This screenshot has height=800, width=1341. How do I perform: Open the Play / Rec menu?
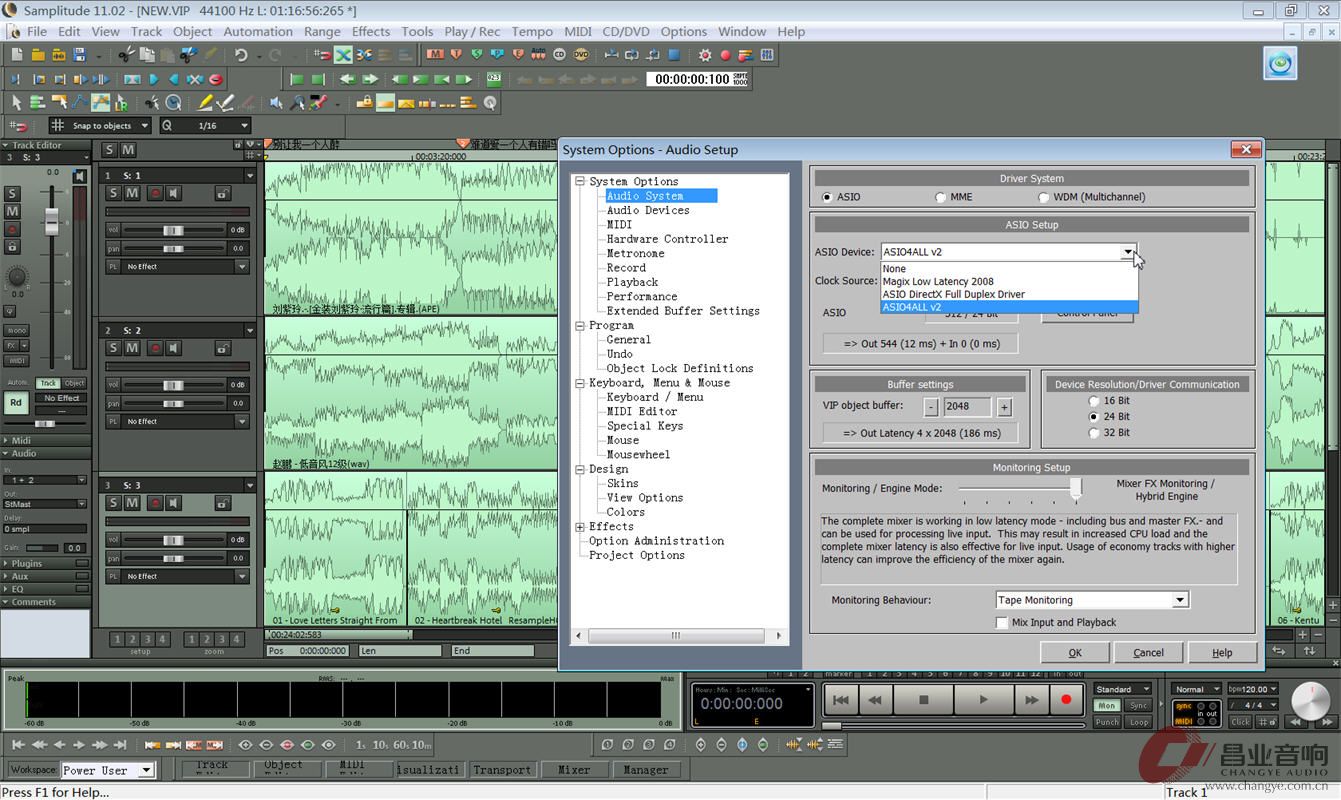click(x=472, y=31)
